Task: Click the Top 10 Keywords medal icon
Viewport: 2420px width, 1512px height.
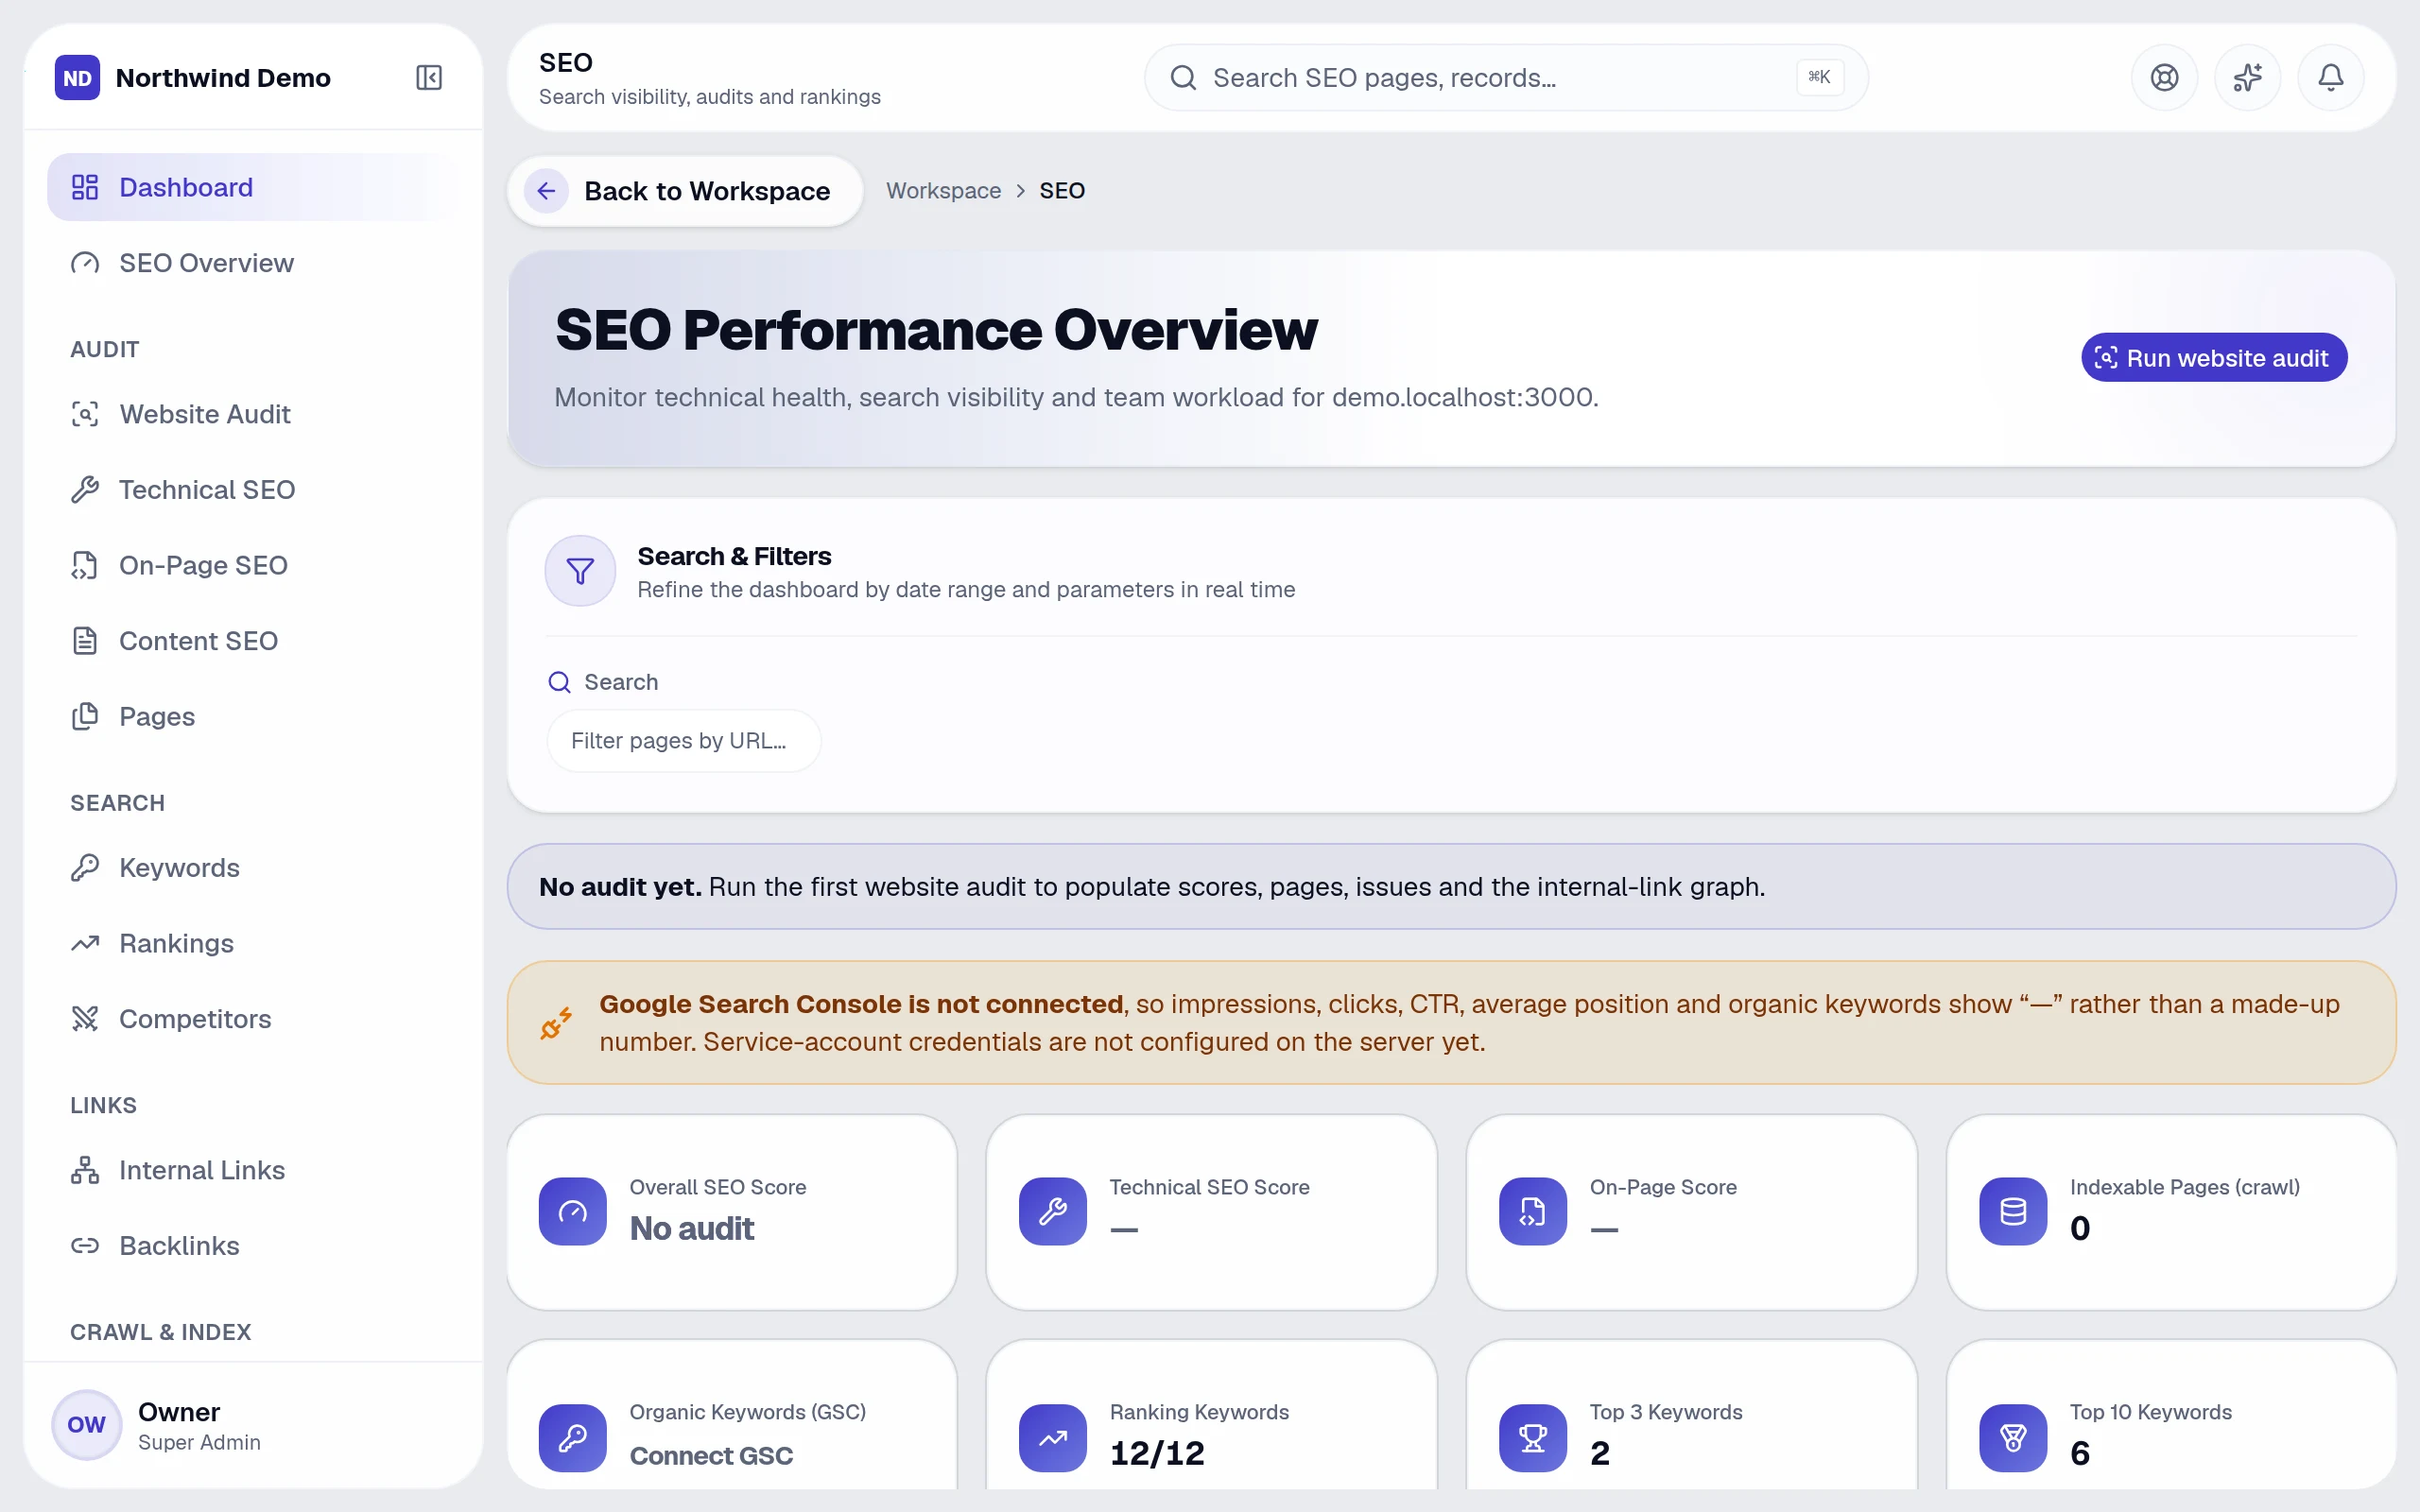Action: pyautogui.click(x=2013, y=1438)
